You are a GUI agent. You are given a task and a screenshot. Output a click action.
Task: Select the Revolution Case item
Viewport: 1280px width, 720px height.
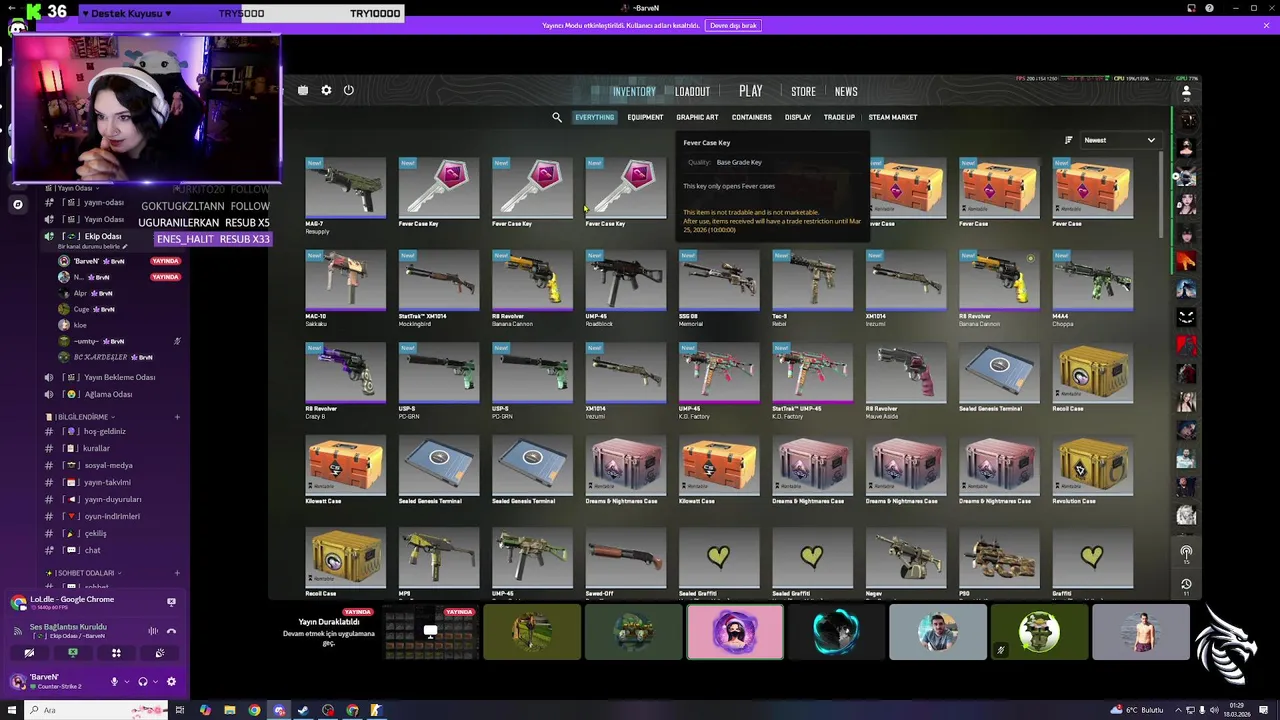1092,470
